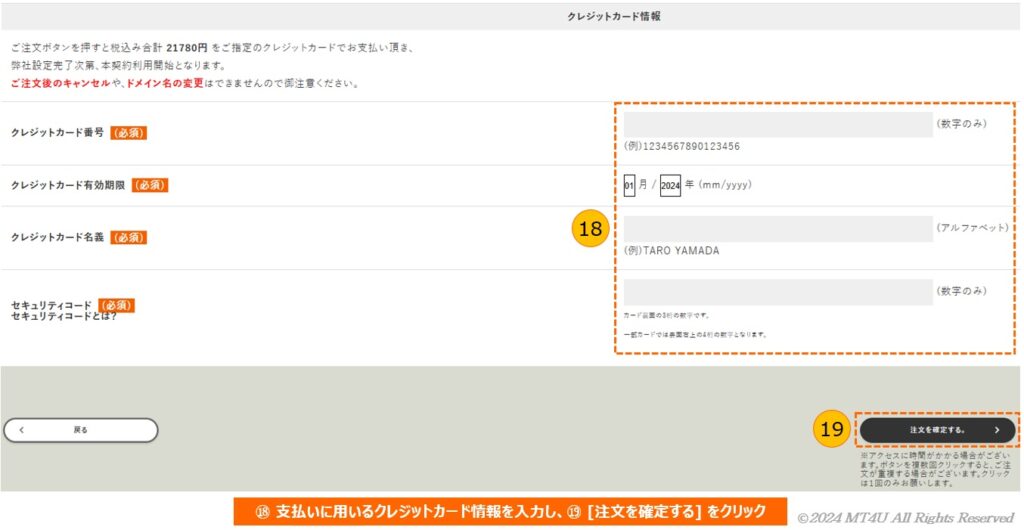
Task: Open the セキュリティコードとは? help link
Action: click(65, 315)
